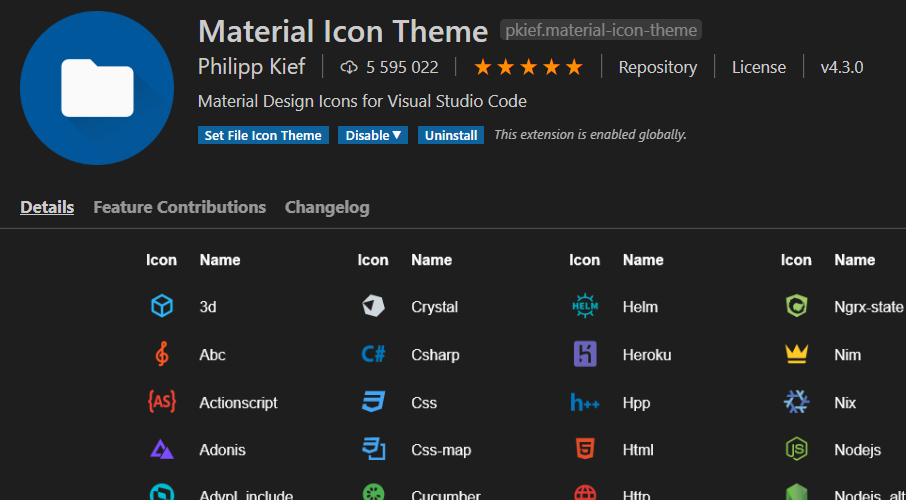The height and width of the screenshot is (500, 906).
Task: Click the Html name text
Action: click(x=638, y=450)
